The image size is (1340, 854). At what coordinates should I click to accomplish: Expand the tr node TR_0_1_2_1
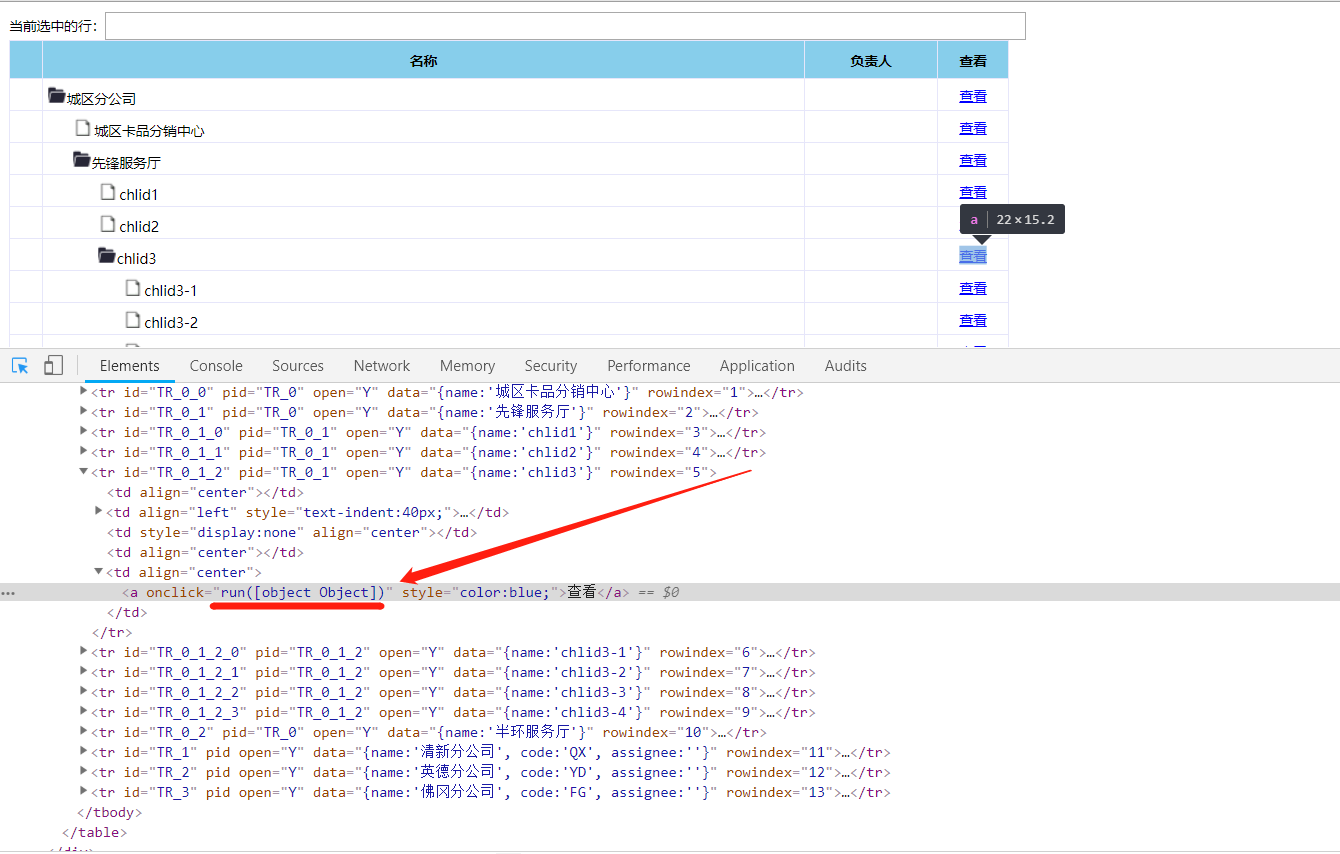pyautogui.click(x=83, y=672)
